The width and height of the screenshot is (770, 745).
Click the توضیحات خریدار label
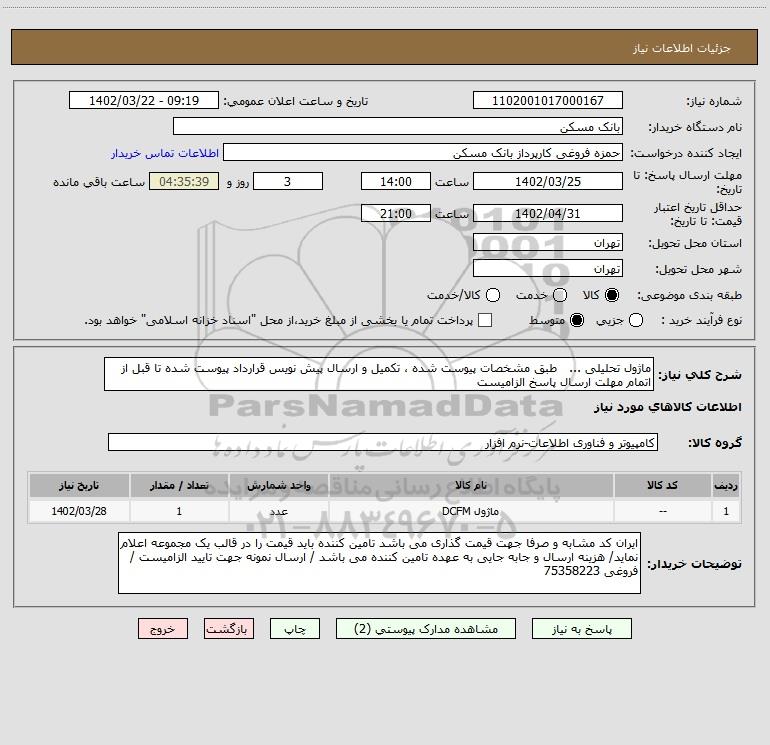[694, 564]
